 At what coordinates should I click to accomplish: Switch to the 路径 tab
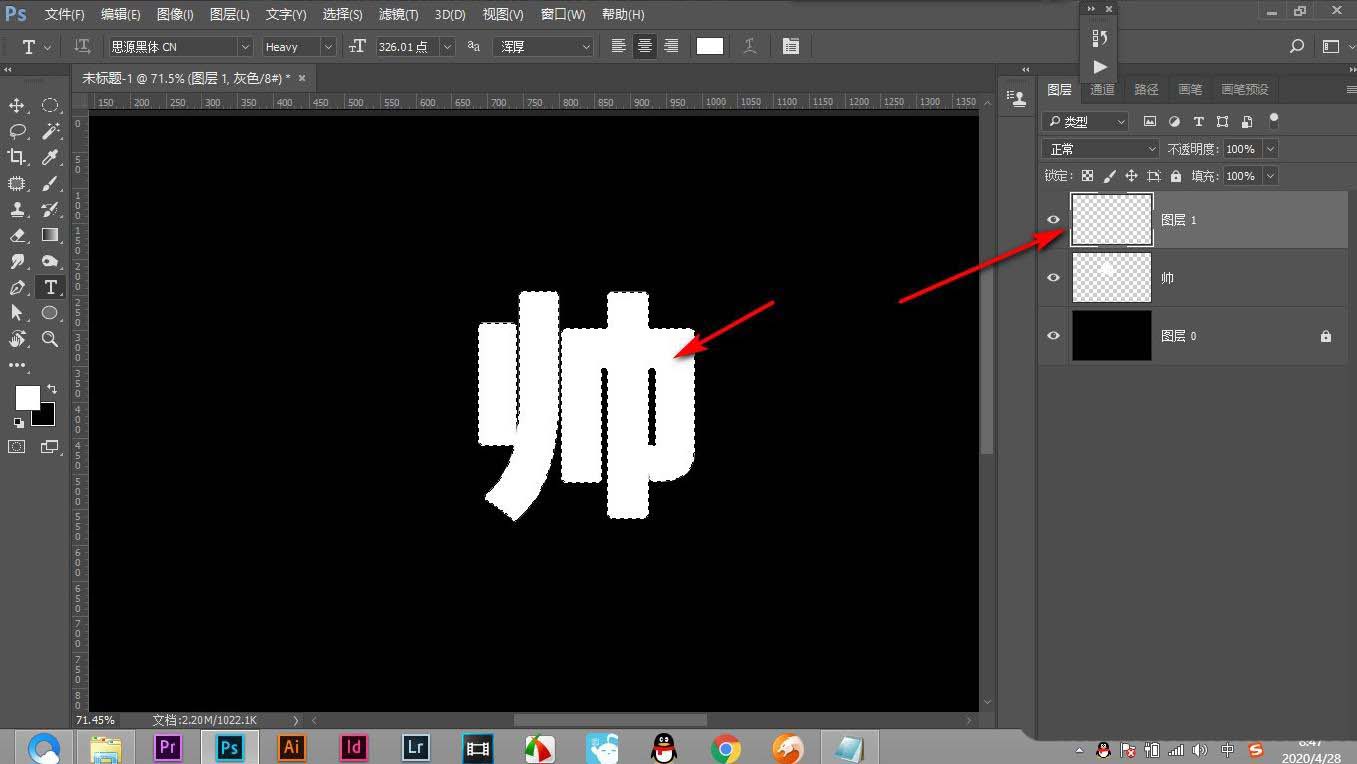tap(1146, 90)
